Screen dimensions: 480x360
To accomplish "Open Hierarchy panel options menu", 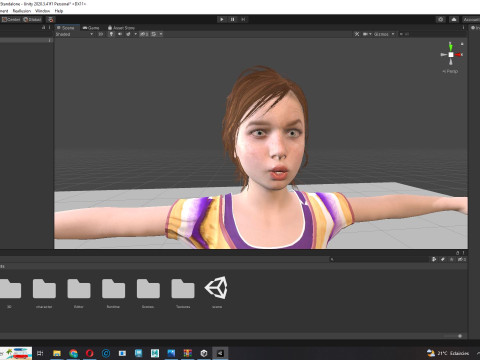I will pyautogui.click(x=49, y=28).
